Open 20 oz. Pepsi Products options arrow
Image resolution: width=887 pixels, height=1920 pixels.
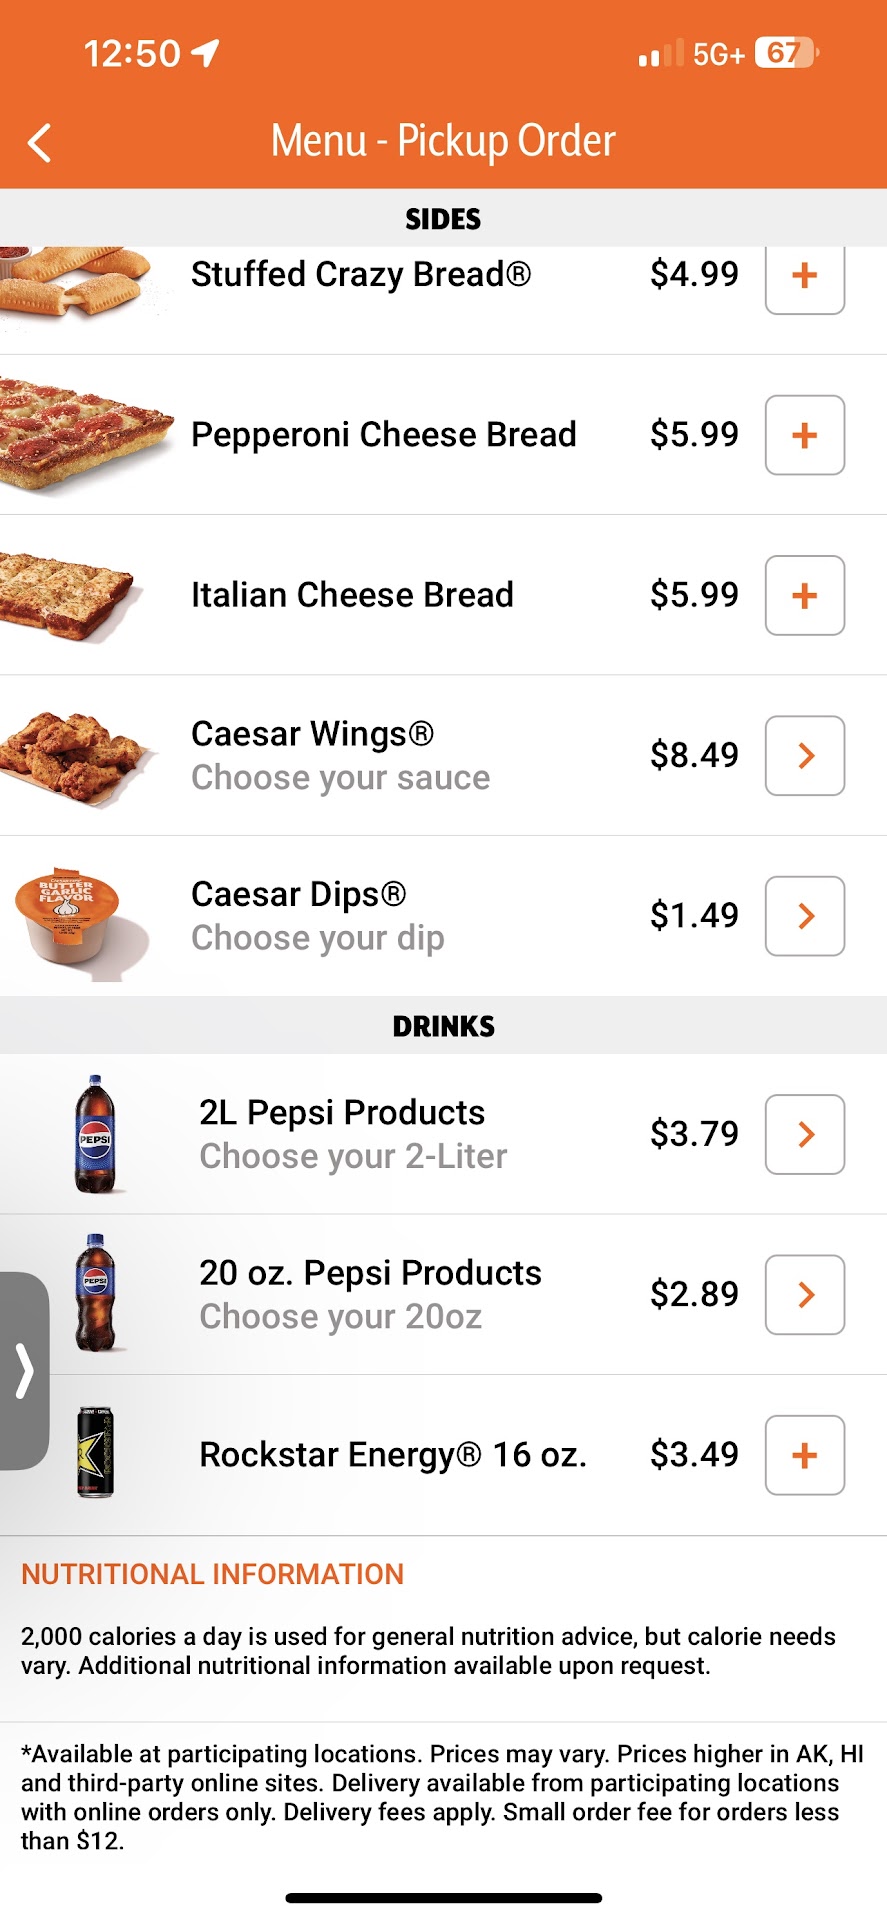pos(804,1295)
